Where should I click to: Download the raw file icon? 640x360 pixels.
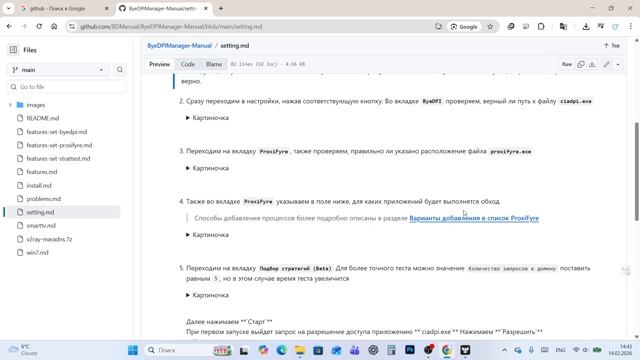pos(592,64)
